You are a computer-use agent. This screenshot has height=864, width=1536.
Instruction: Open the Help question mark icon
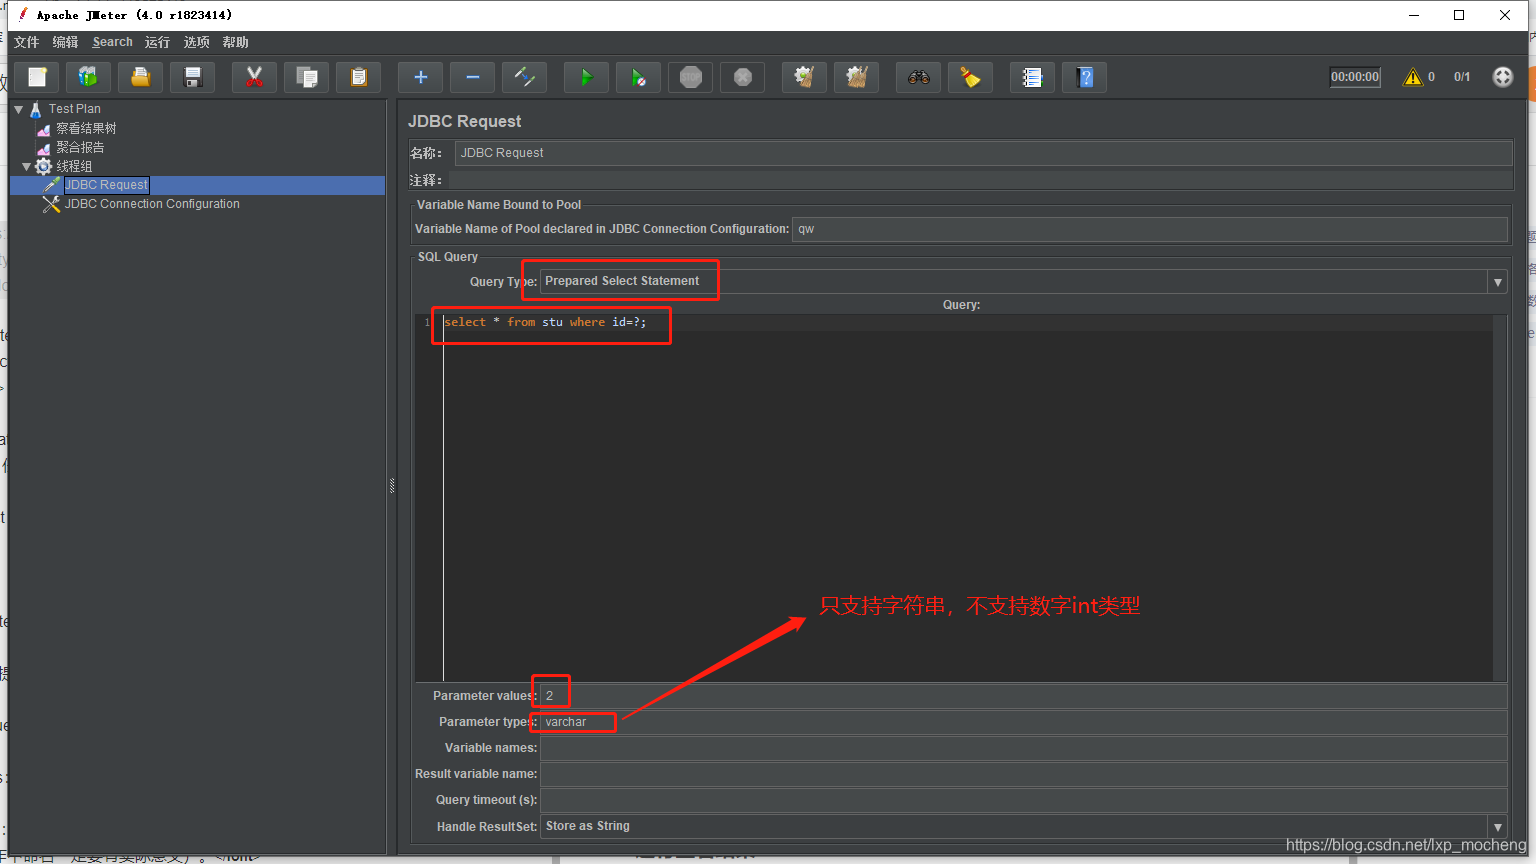click(1085, 77)
